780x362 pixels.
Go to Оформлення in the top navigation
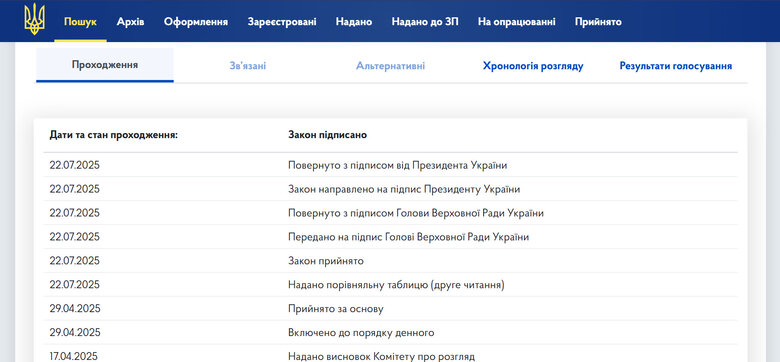[x=196, y=22]
